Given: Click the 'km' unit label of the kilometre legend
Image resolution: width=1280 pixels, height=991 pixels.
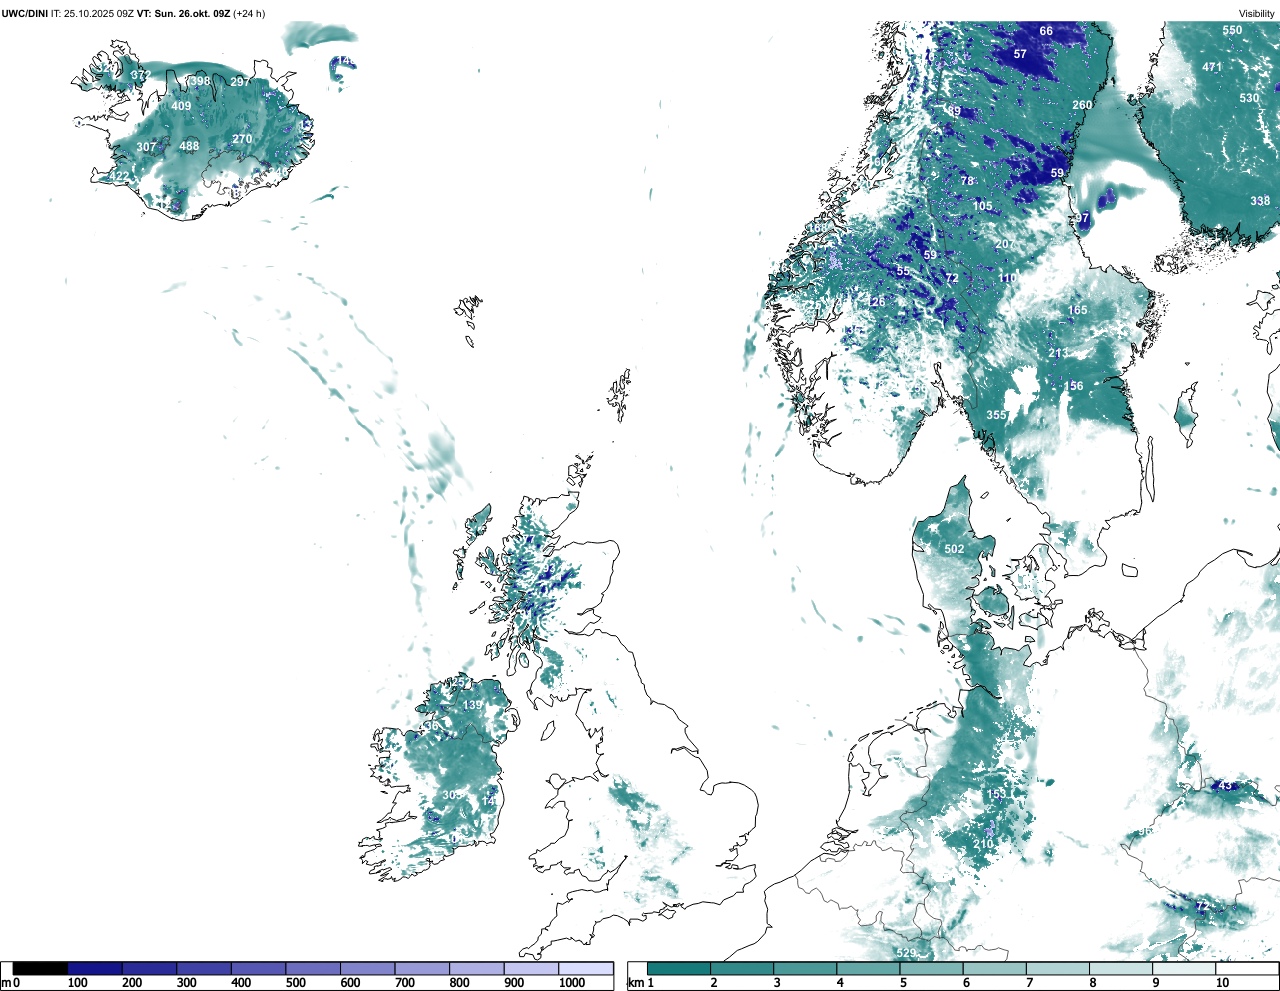Looking at the screenshot, I should (x=635, y=983).
